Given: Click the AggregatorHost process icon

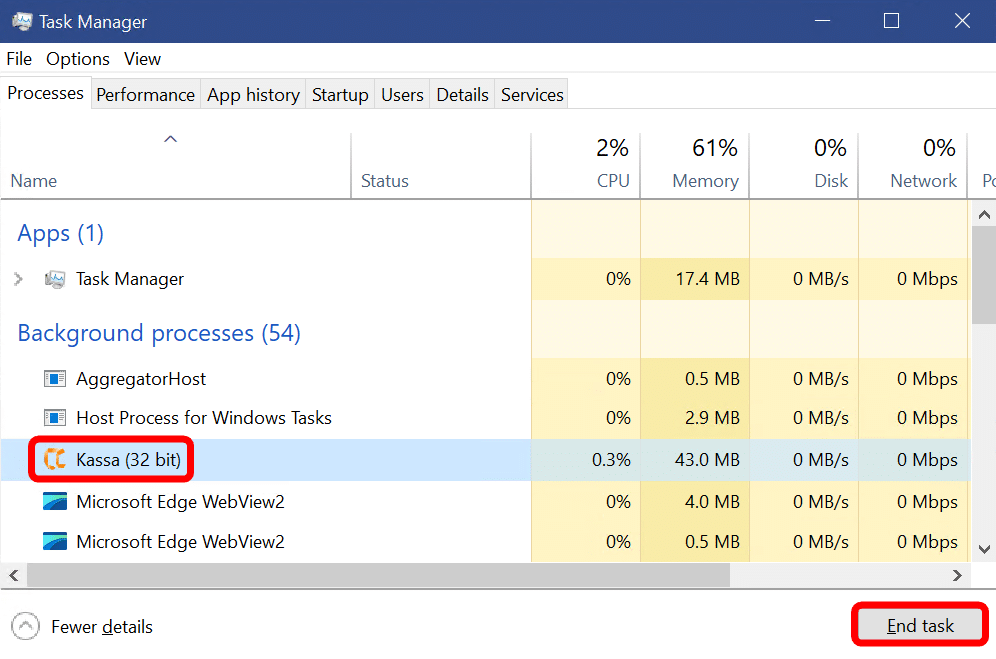Looking at the screenshot, I should [x=55, y=379].
